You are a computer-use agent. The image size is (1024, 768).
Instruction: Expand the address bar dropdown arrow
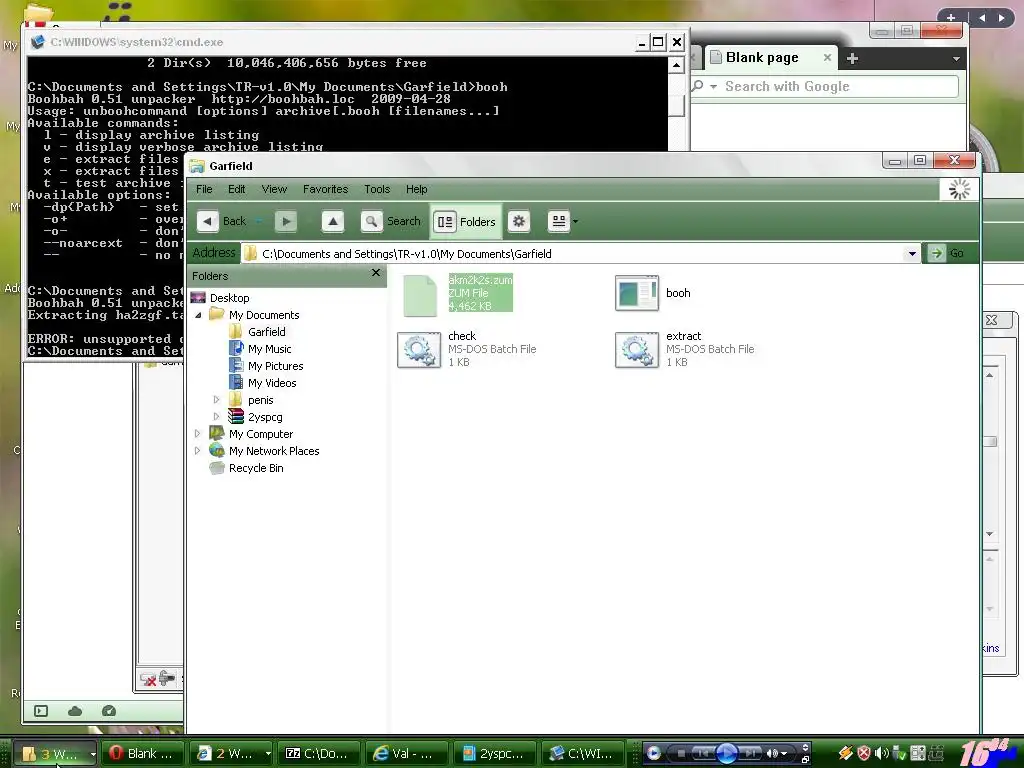[912, 253]
